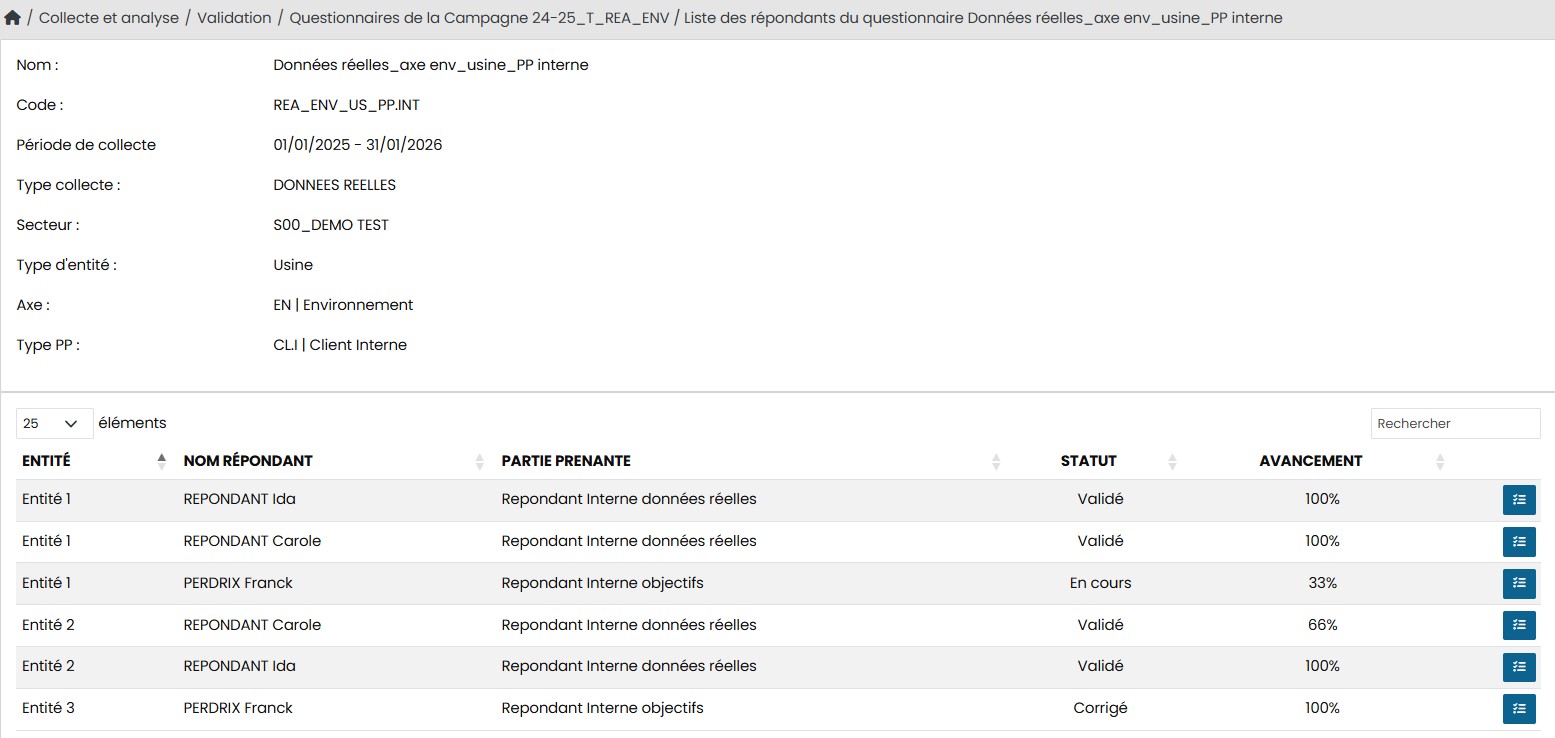Viewport: 1555px width, 738px height.
Task: Open Questionnaires de la Campagne 24-25_T_REA_ENV link
Action: click(x=479, y=18)
